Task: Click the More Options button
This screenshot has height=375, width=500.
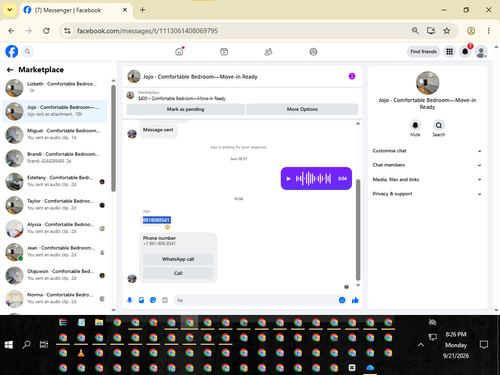Action: pos(302,109)
